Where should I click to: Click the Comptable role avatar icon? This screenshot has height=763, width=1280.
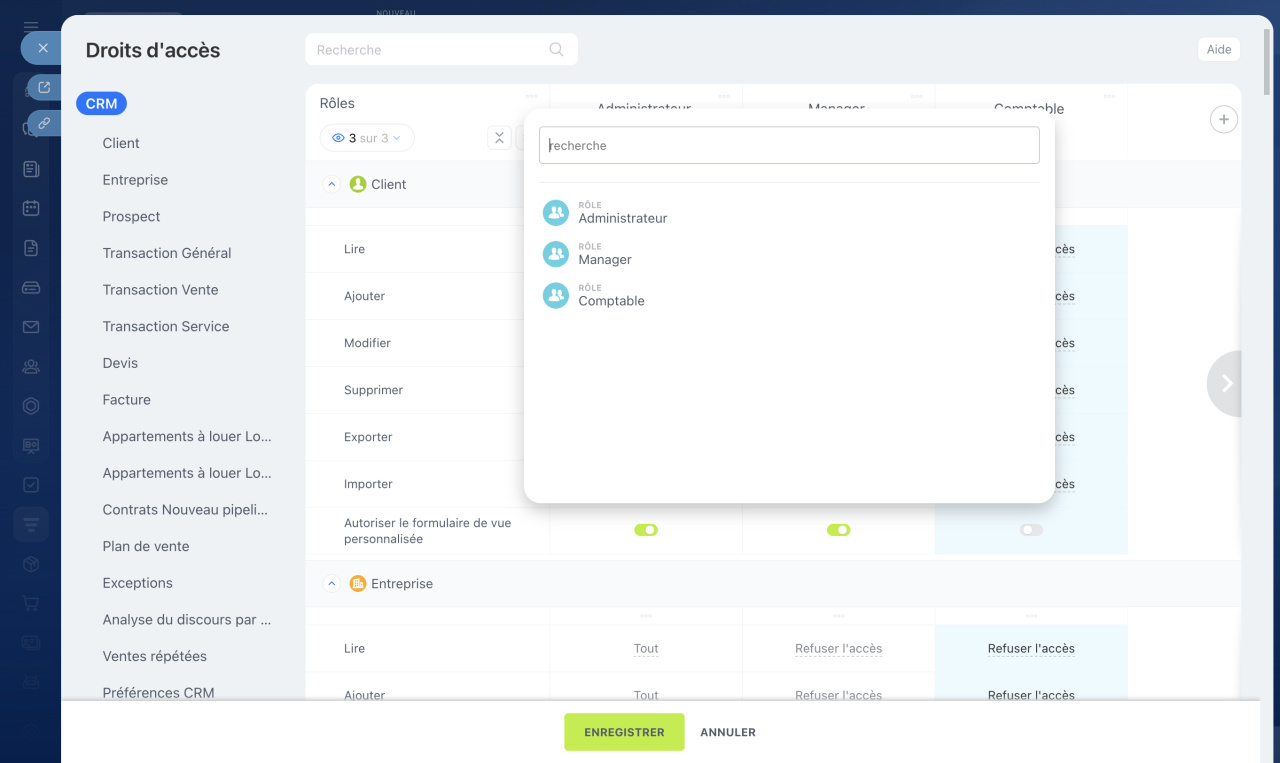[x=555, y=296]
